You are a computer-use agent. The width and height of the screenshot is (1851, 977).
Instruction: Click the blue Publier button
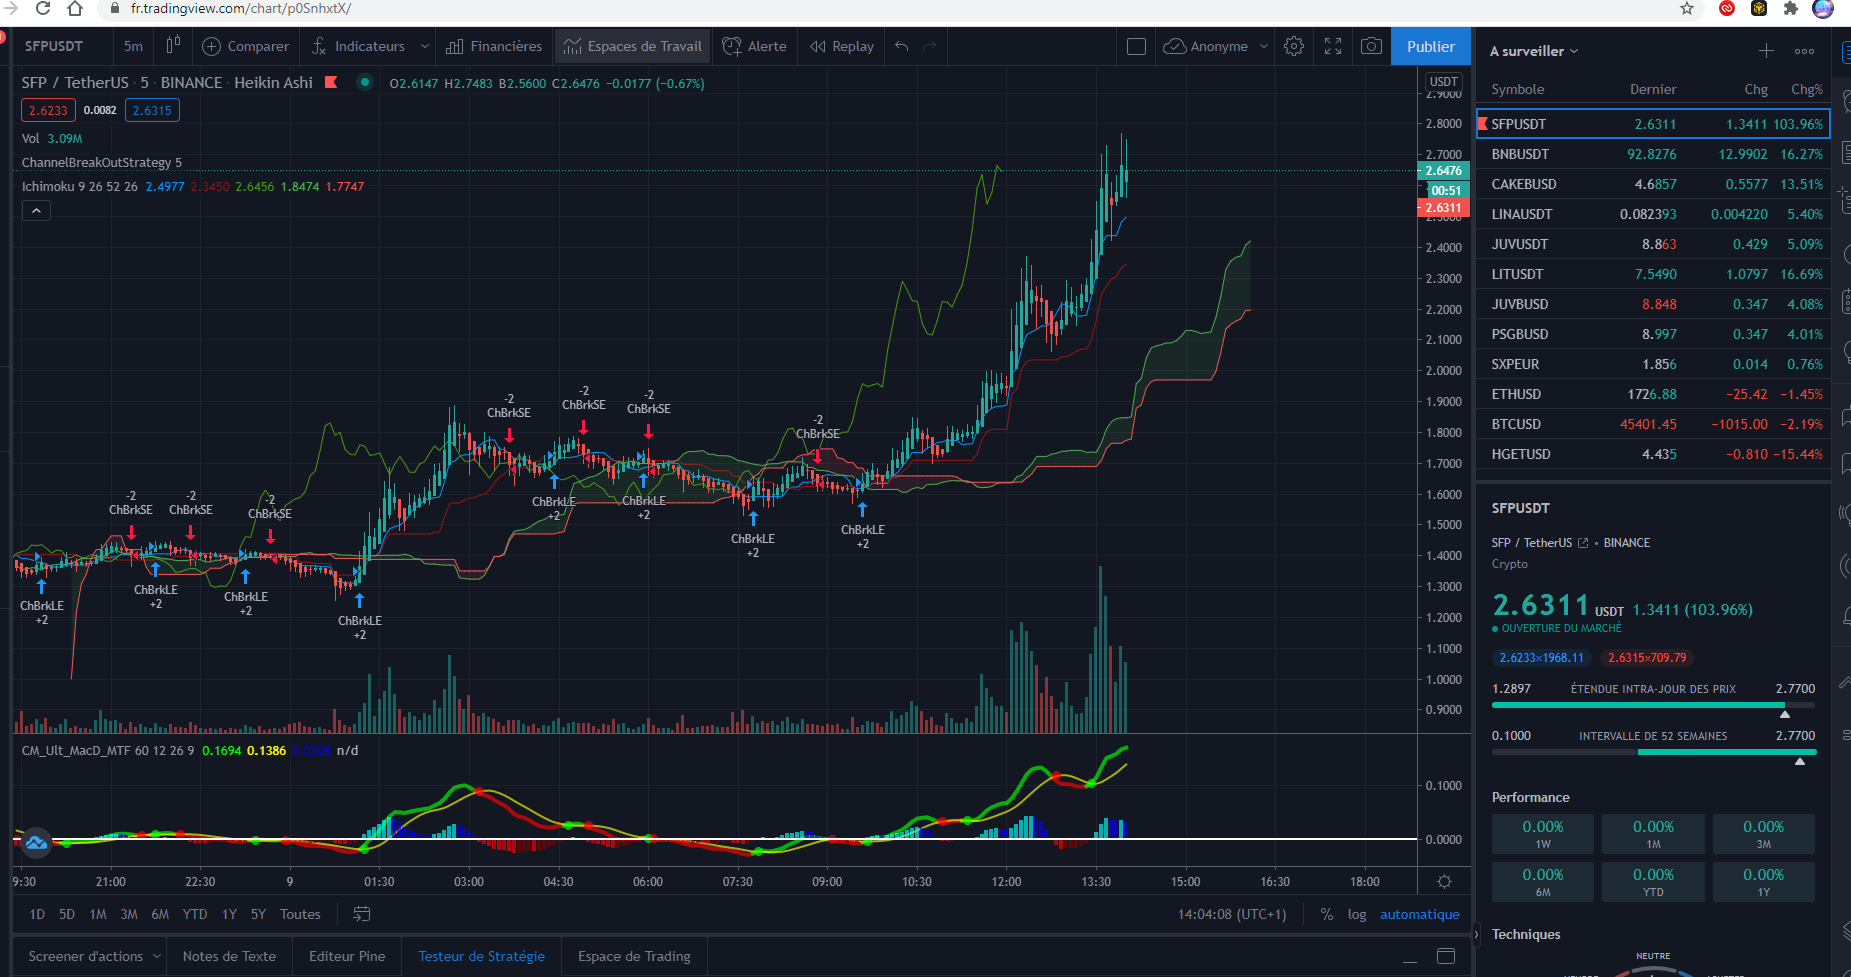(1431, 46)
